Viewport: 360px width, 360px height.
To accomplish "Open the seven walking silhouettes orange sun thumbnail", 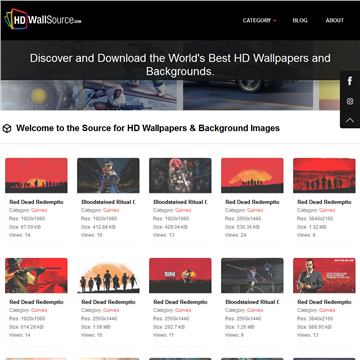I will coord(108,275).
